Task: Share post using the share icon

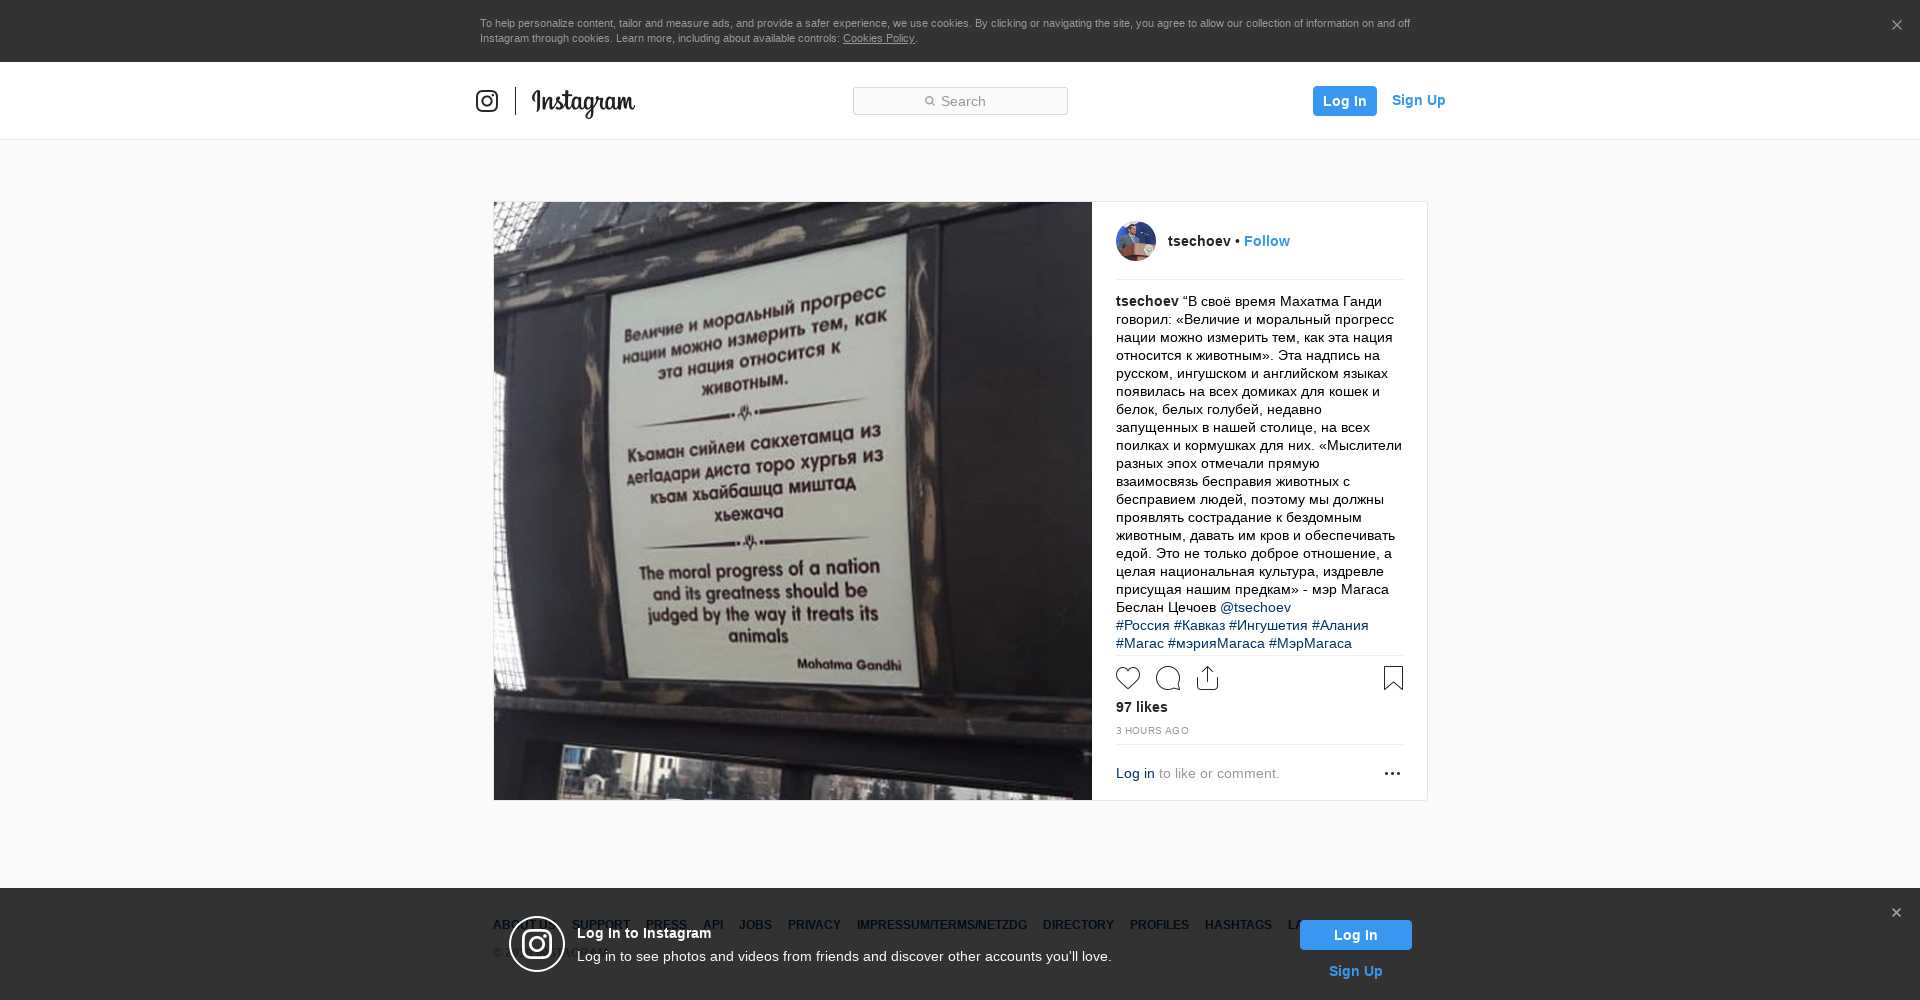Action: pyautogui.click(x=1208, y=678)
